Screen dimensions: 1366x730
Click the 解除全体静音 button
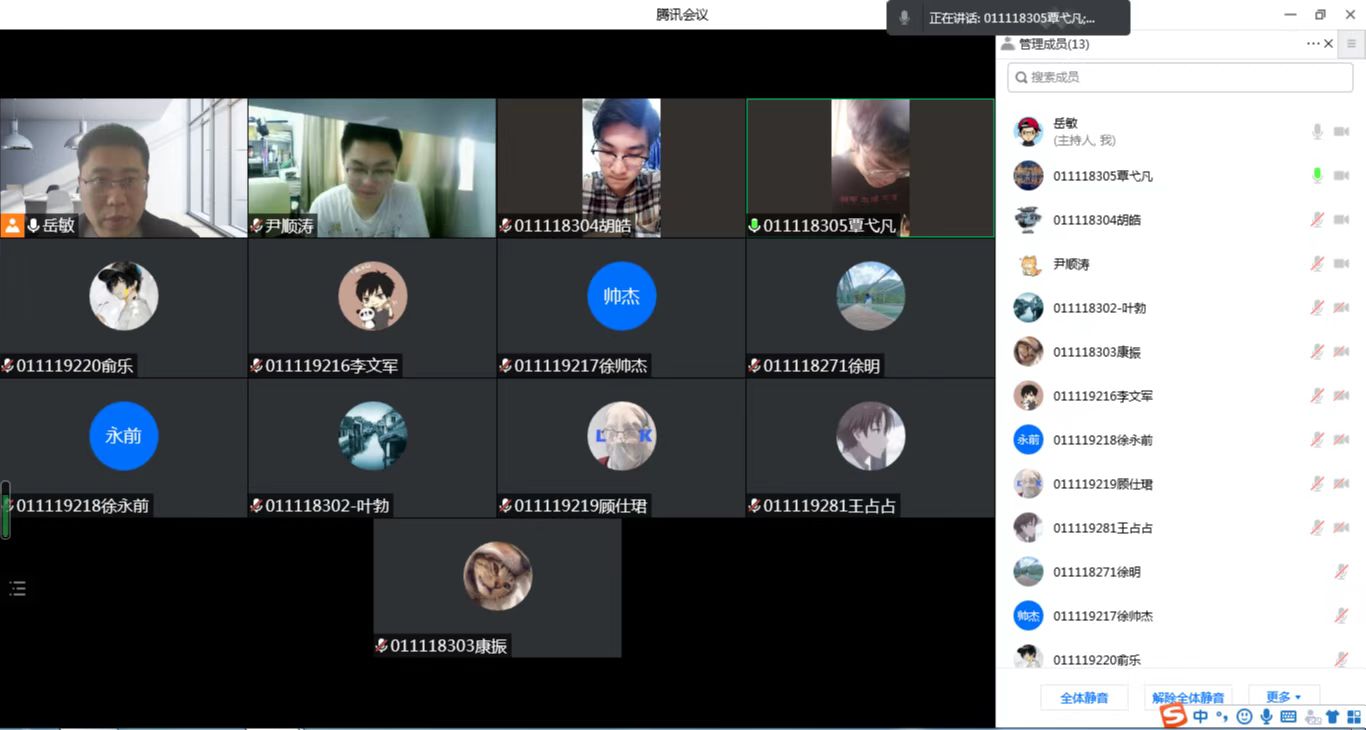(1188, 698)
